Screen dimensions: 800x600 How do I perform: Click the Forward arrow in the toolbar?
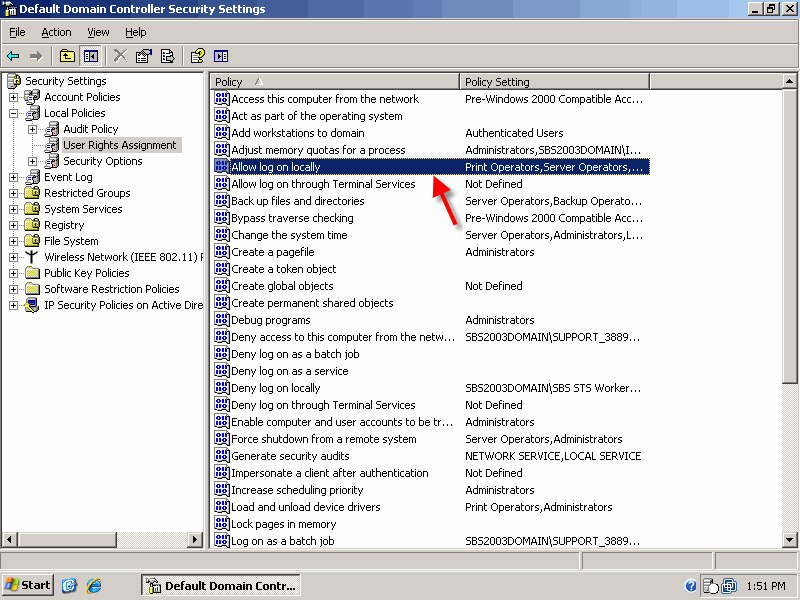[36, 56]
